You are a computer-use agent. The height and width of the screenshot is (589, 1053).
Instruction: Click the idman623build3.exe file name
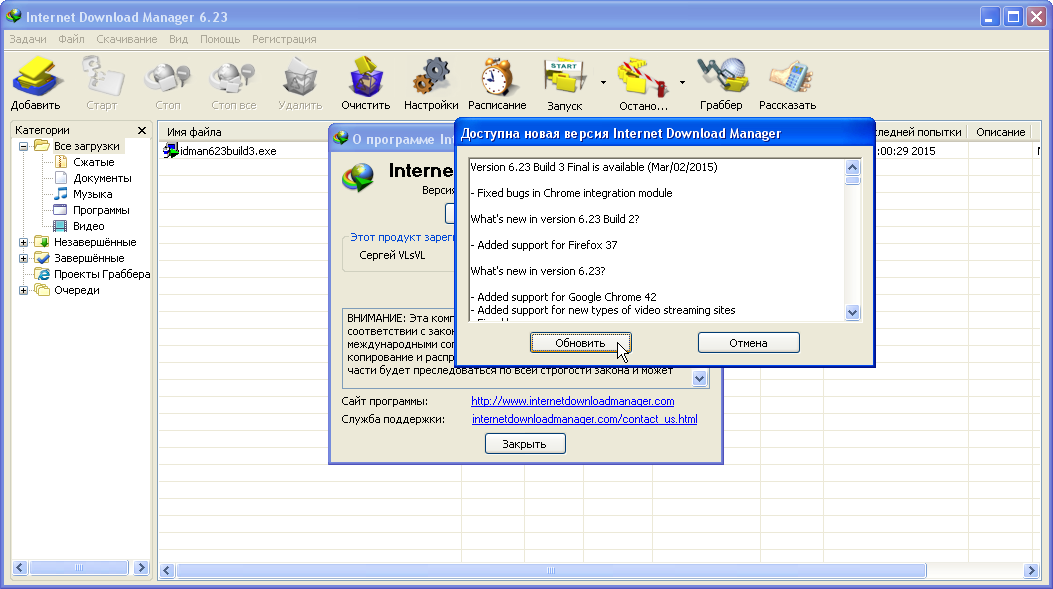pyautogui.click(x=228, y=151)
